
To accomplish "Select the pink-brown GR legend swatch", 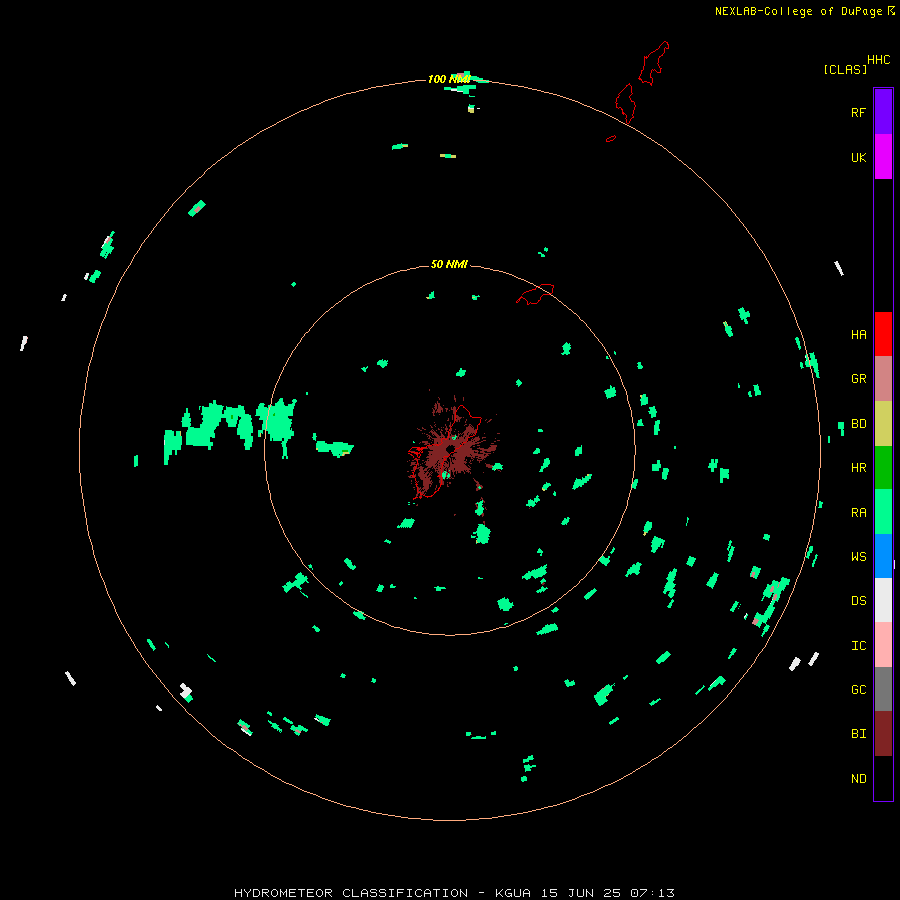I will (x=883, y=379).
